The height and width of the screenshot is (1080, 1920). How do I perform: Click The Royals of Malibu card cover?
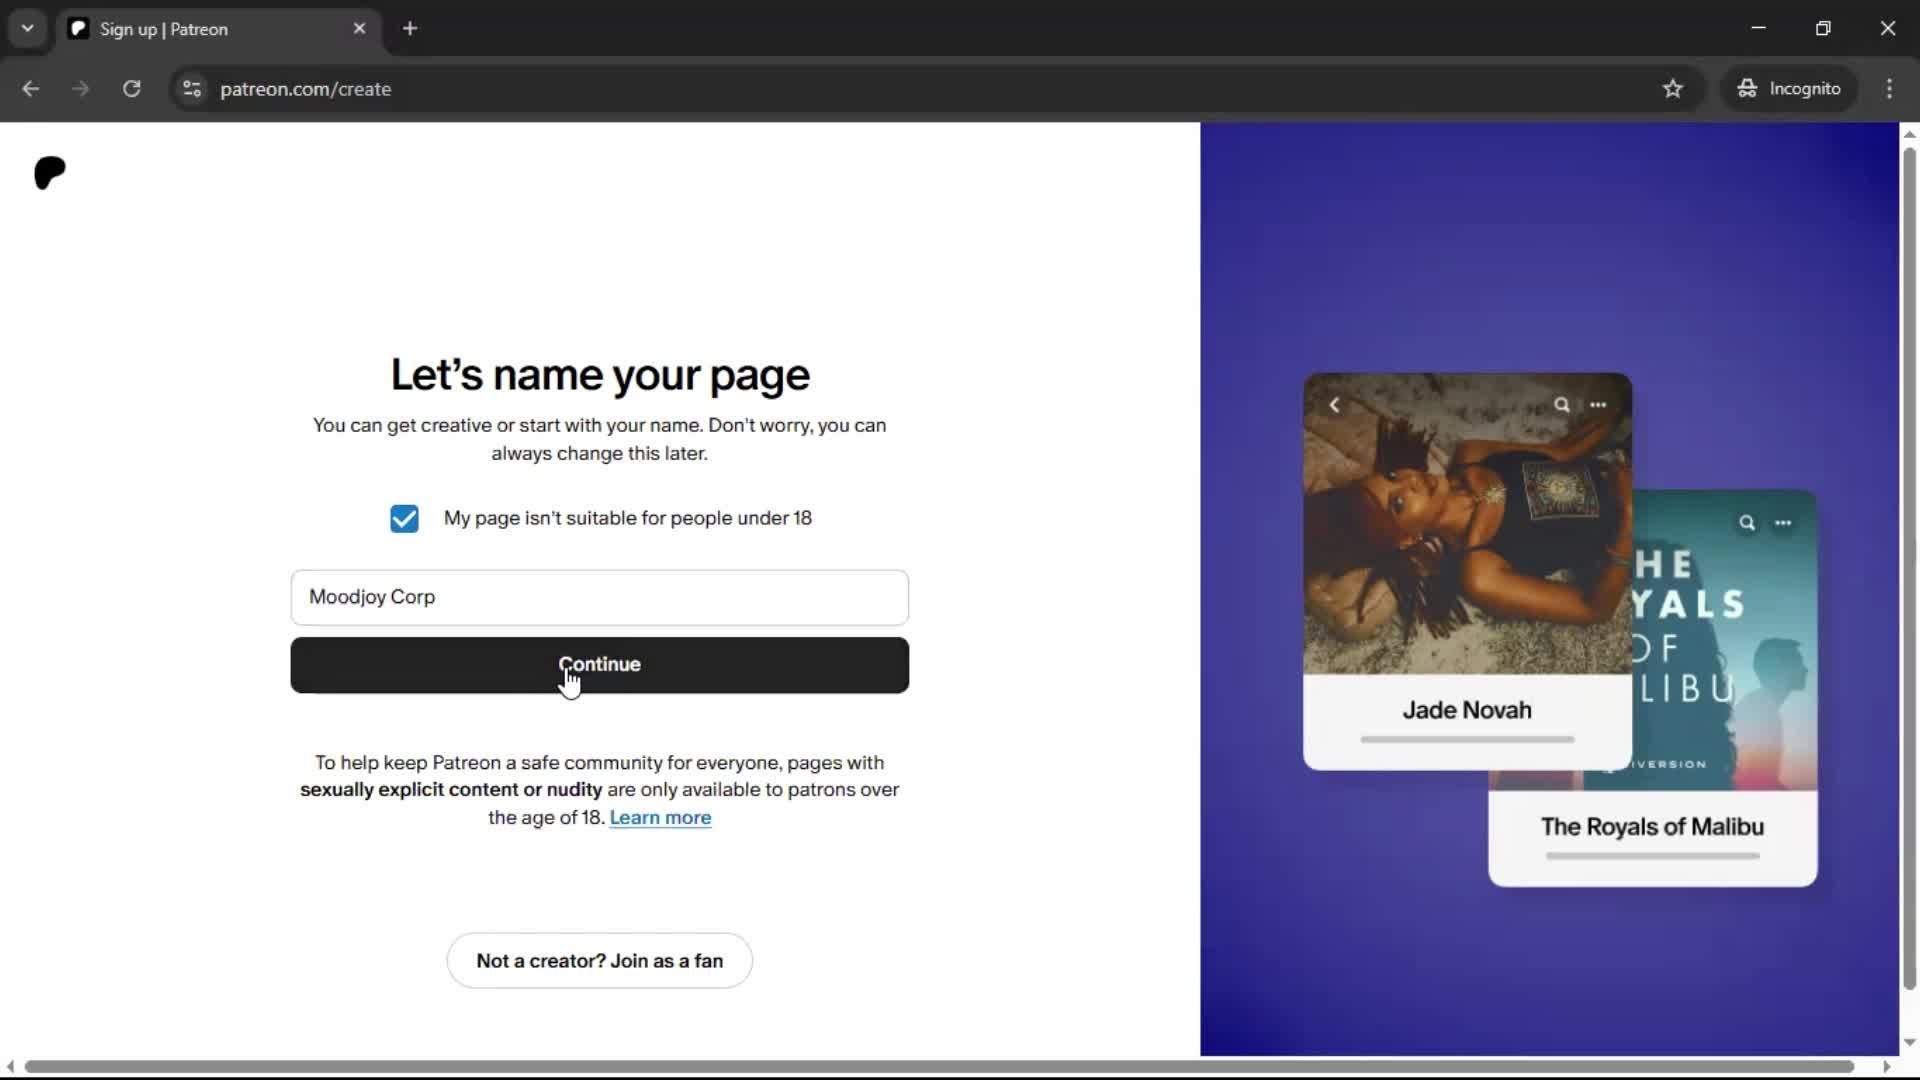[x=1725, y=640]
